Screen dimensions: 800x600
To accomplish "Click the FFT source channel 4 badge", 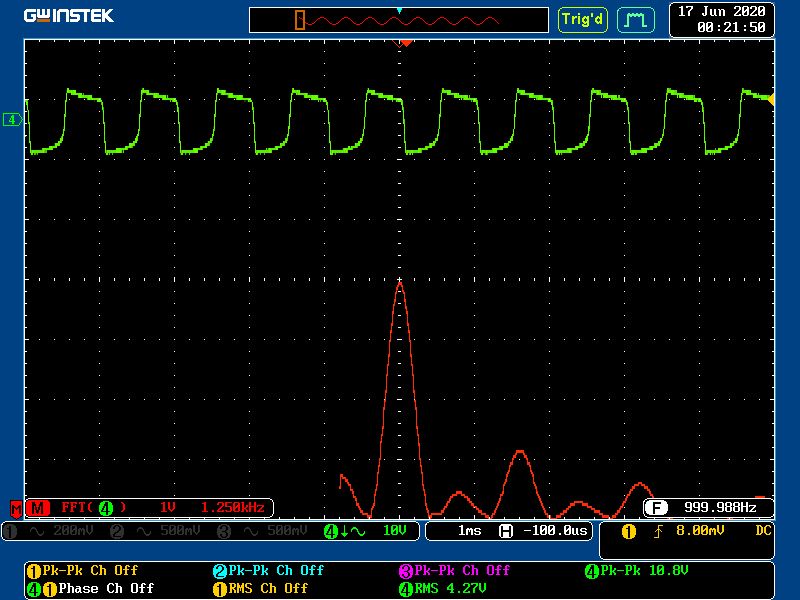I will tap(106, 508).
